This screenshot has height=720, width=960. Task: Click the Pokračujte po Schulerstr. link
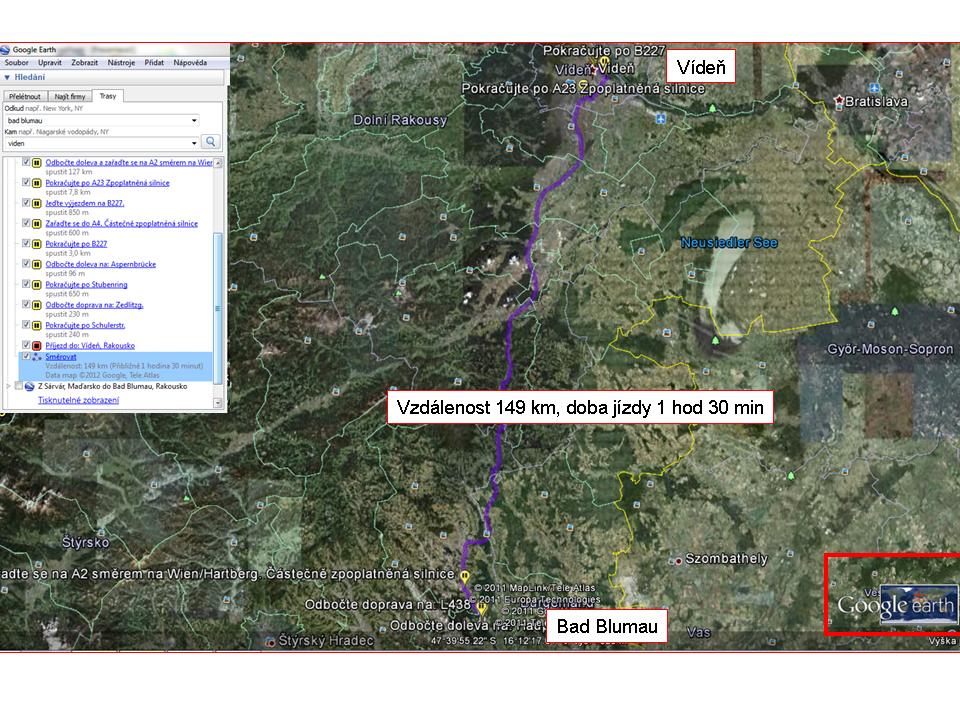click(85, 325)
